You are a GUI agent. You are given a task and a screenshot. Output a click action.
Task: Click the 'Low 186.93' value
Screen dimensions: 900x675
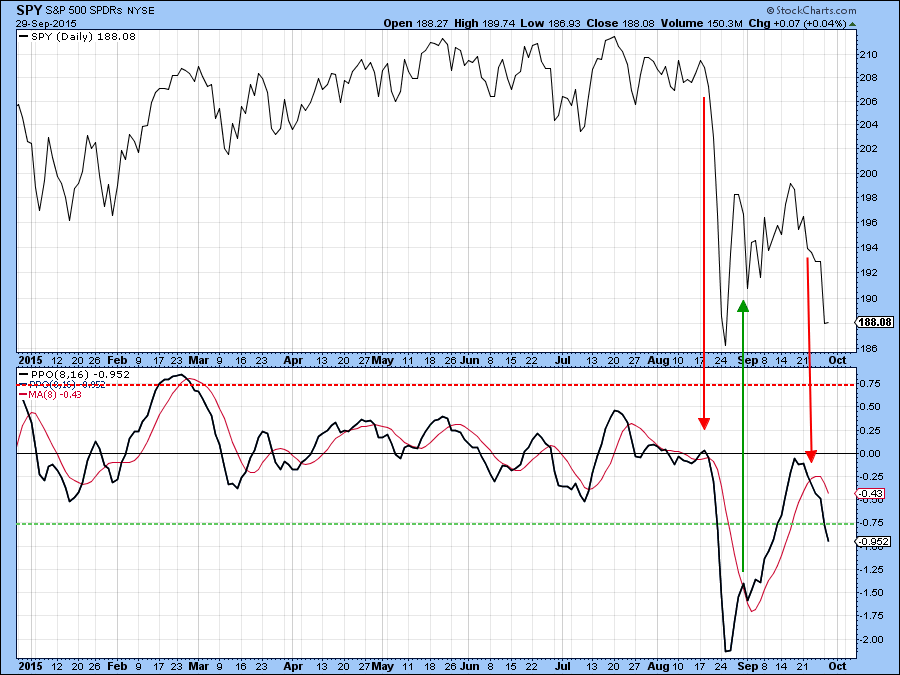pyautogui.click(x=550, y=24)
